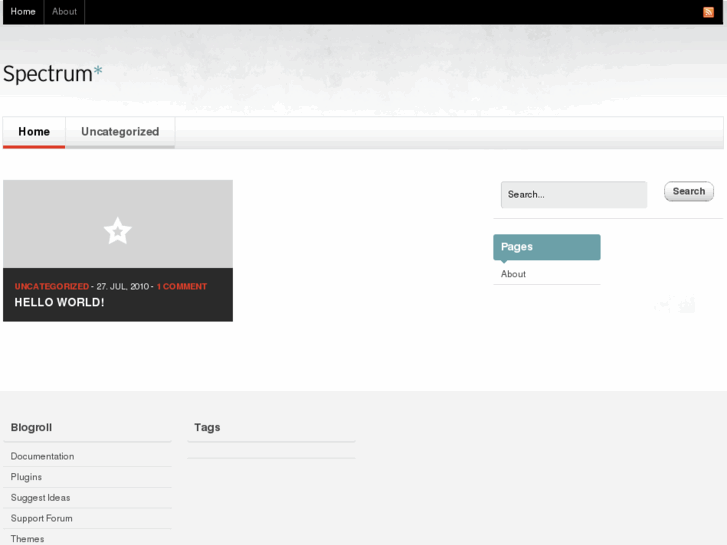The image size is (727, 545).
Task: Click the Search button
Action: click(x=689, y=191)
